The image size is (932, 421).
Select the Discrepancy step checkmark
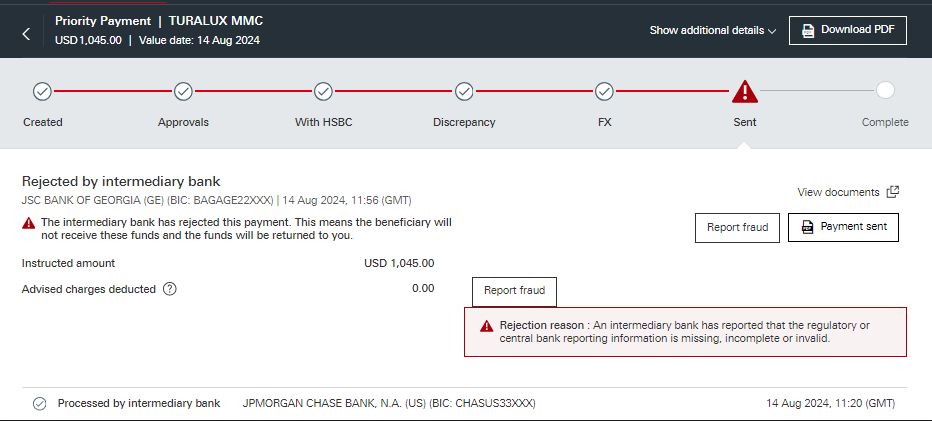pyautogui.click(x=464, y=92)
